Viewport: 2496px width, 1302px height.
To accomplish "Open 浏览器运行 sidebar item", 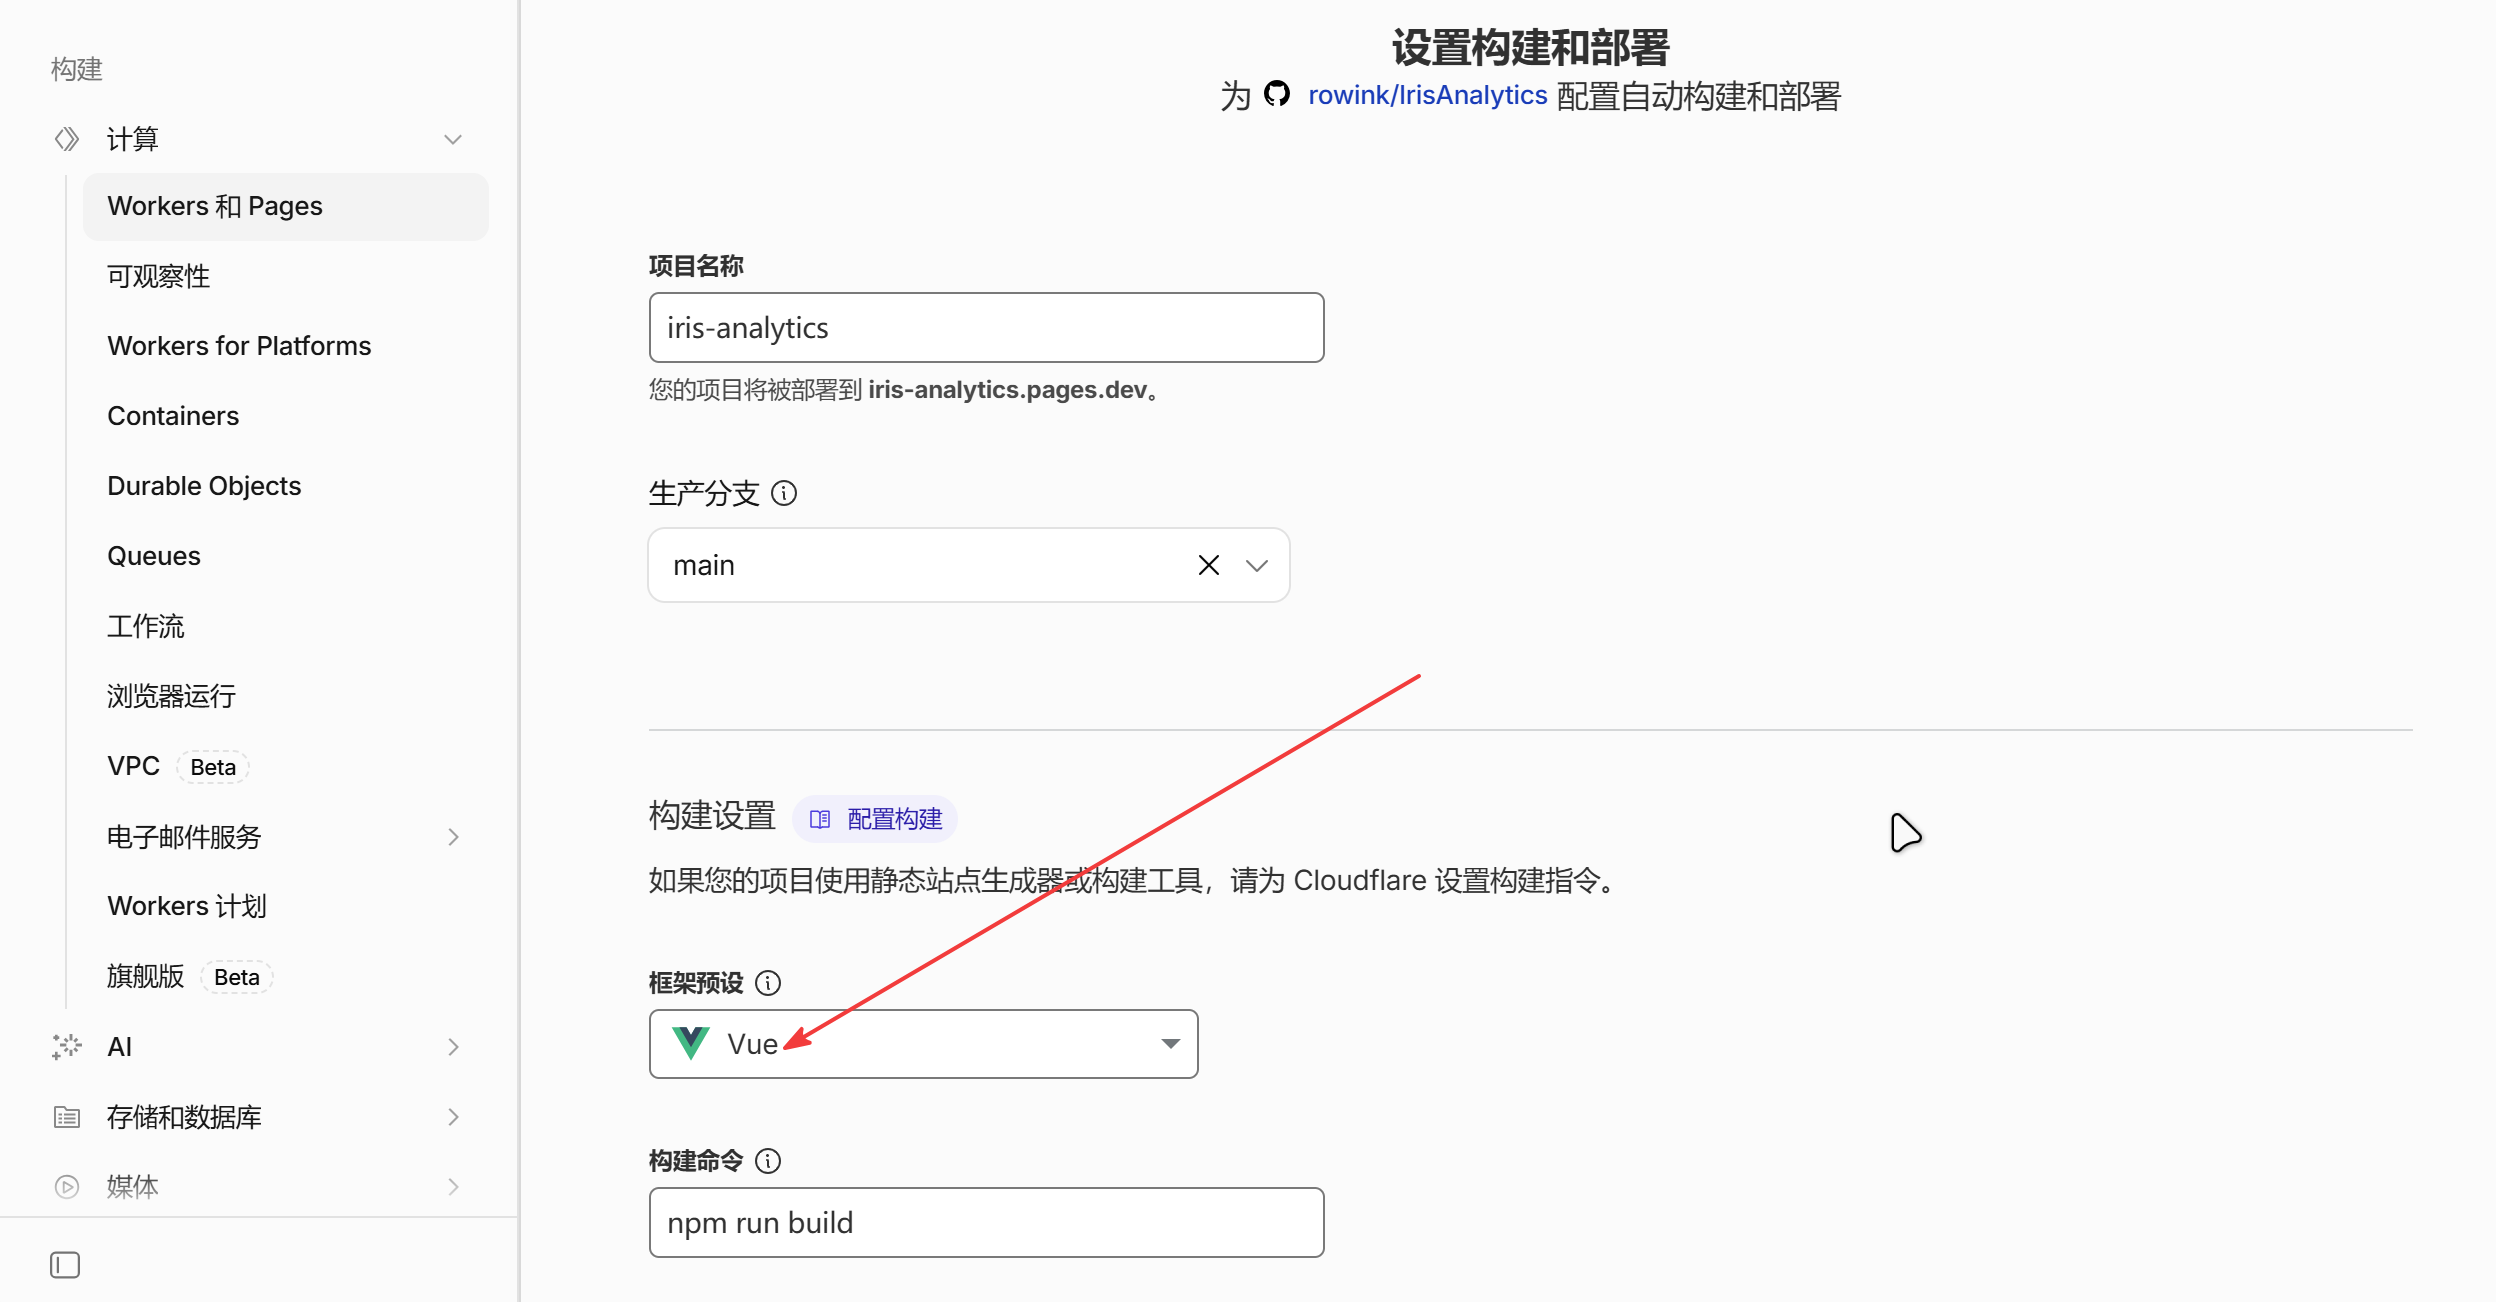I will point(171,696).
